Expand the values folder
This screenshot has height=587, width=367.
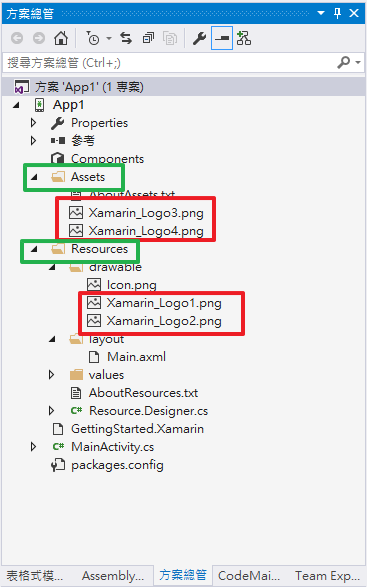coord(52,375)
